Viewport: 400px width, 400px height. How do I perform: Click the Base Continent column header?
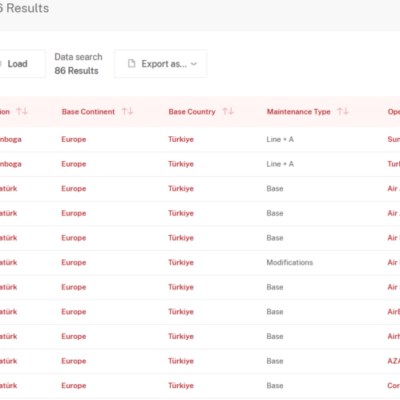point(88,112)
